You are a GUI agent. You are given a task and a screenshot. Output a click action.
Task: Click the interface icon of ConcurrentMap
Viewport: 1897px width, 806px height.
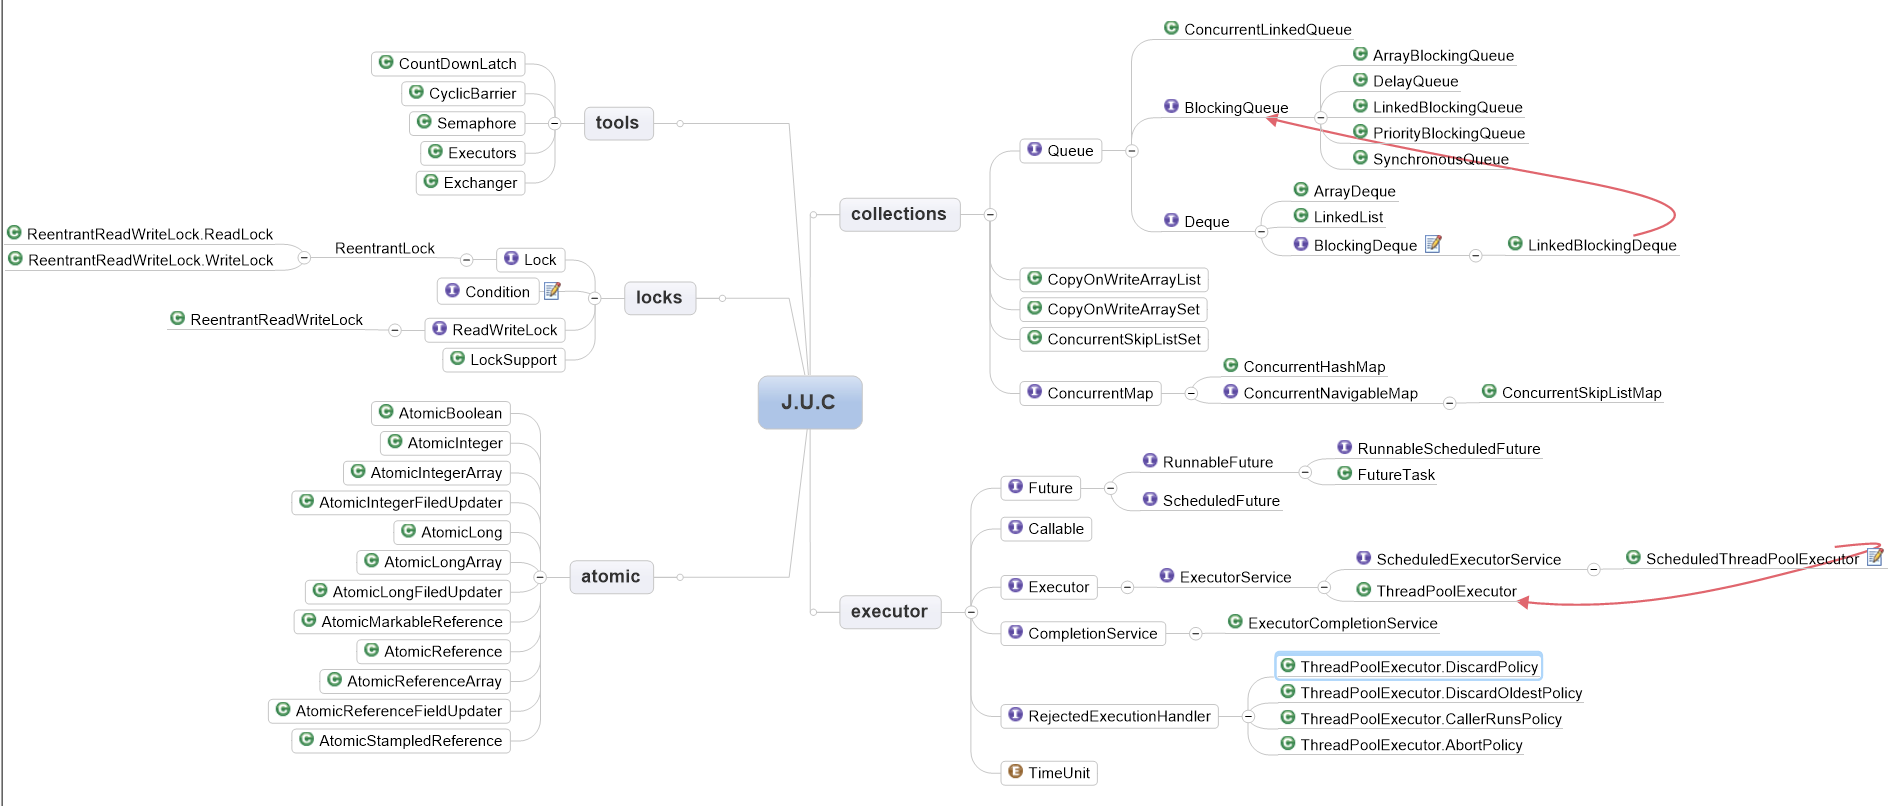pyautogui.click(x=1035, y=392)
